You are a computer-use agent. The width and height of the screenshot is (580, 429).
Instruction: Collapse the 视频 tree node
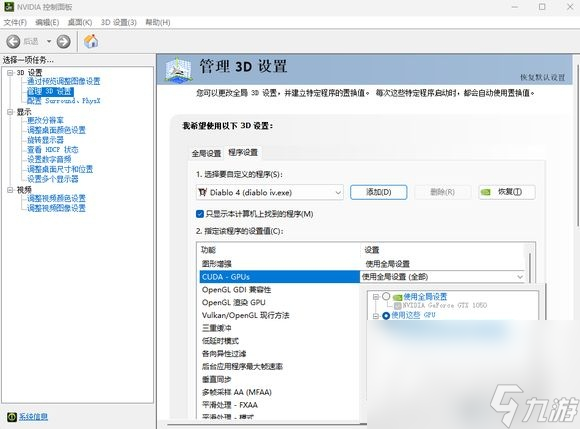click(10, 190)
